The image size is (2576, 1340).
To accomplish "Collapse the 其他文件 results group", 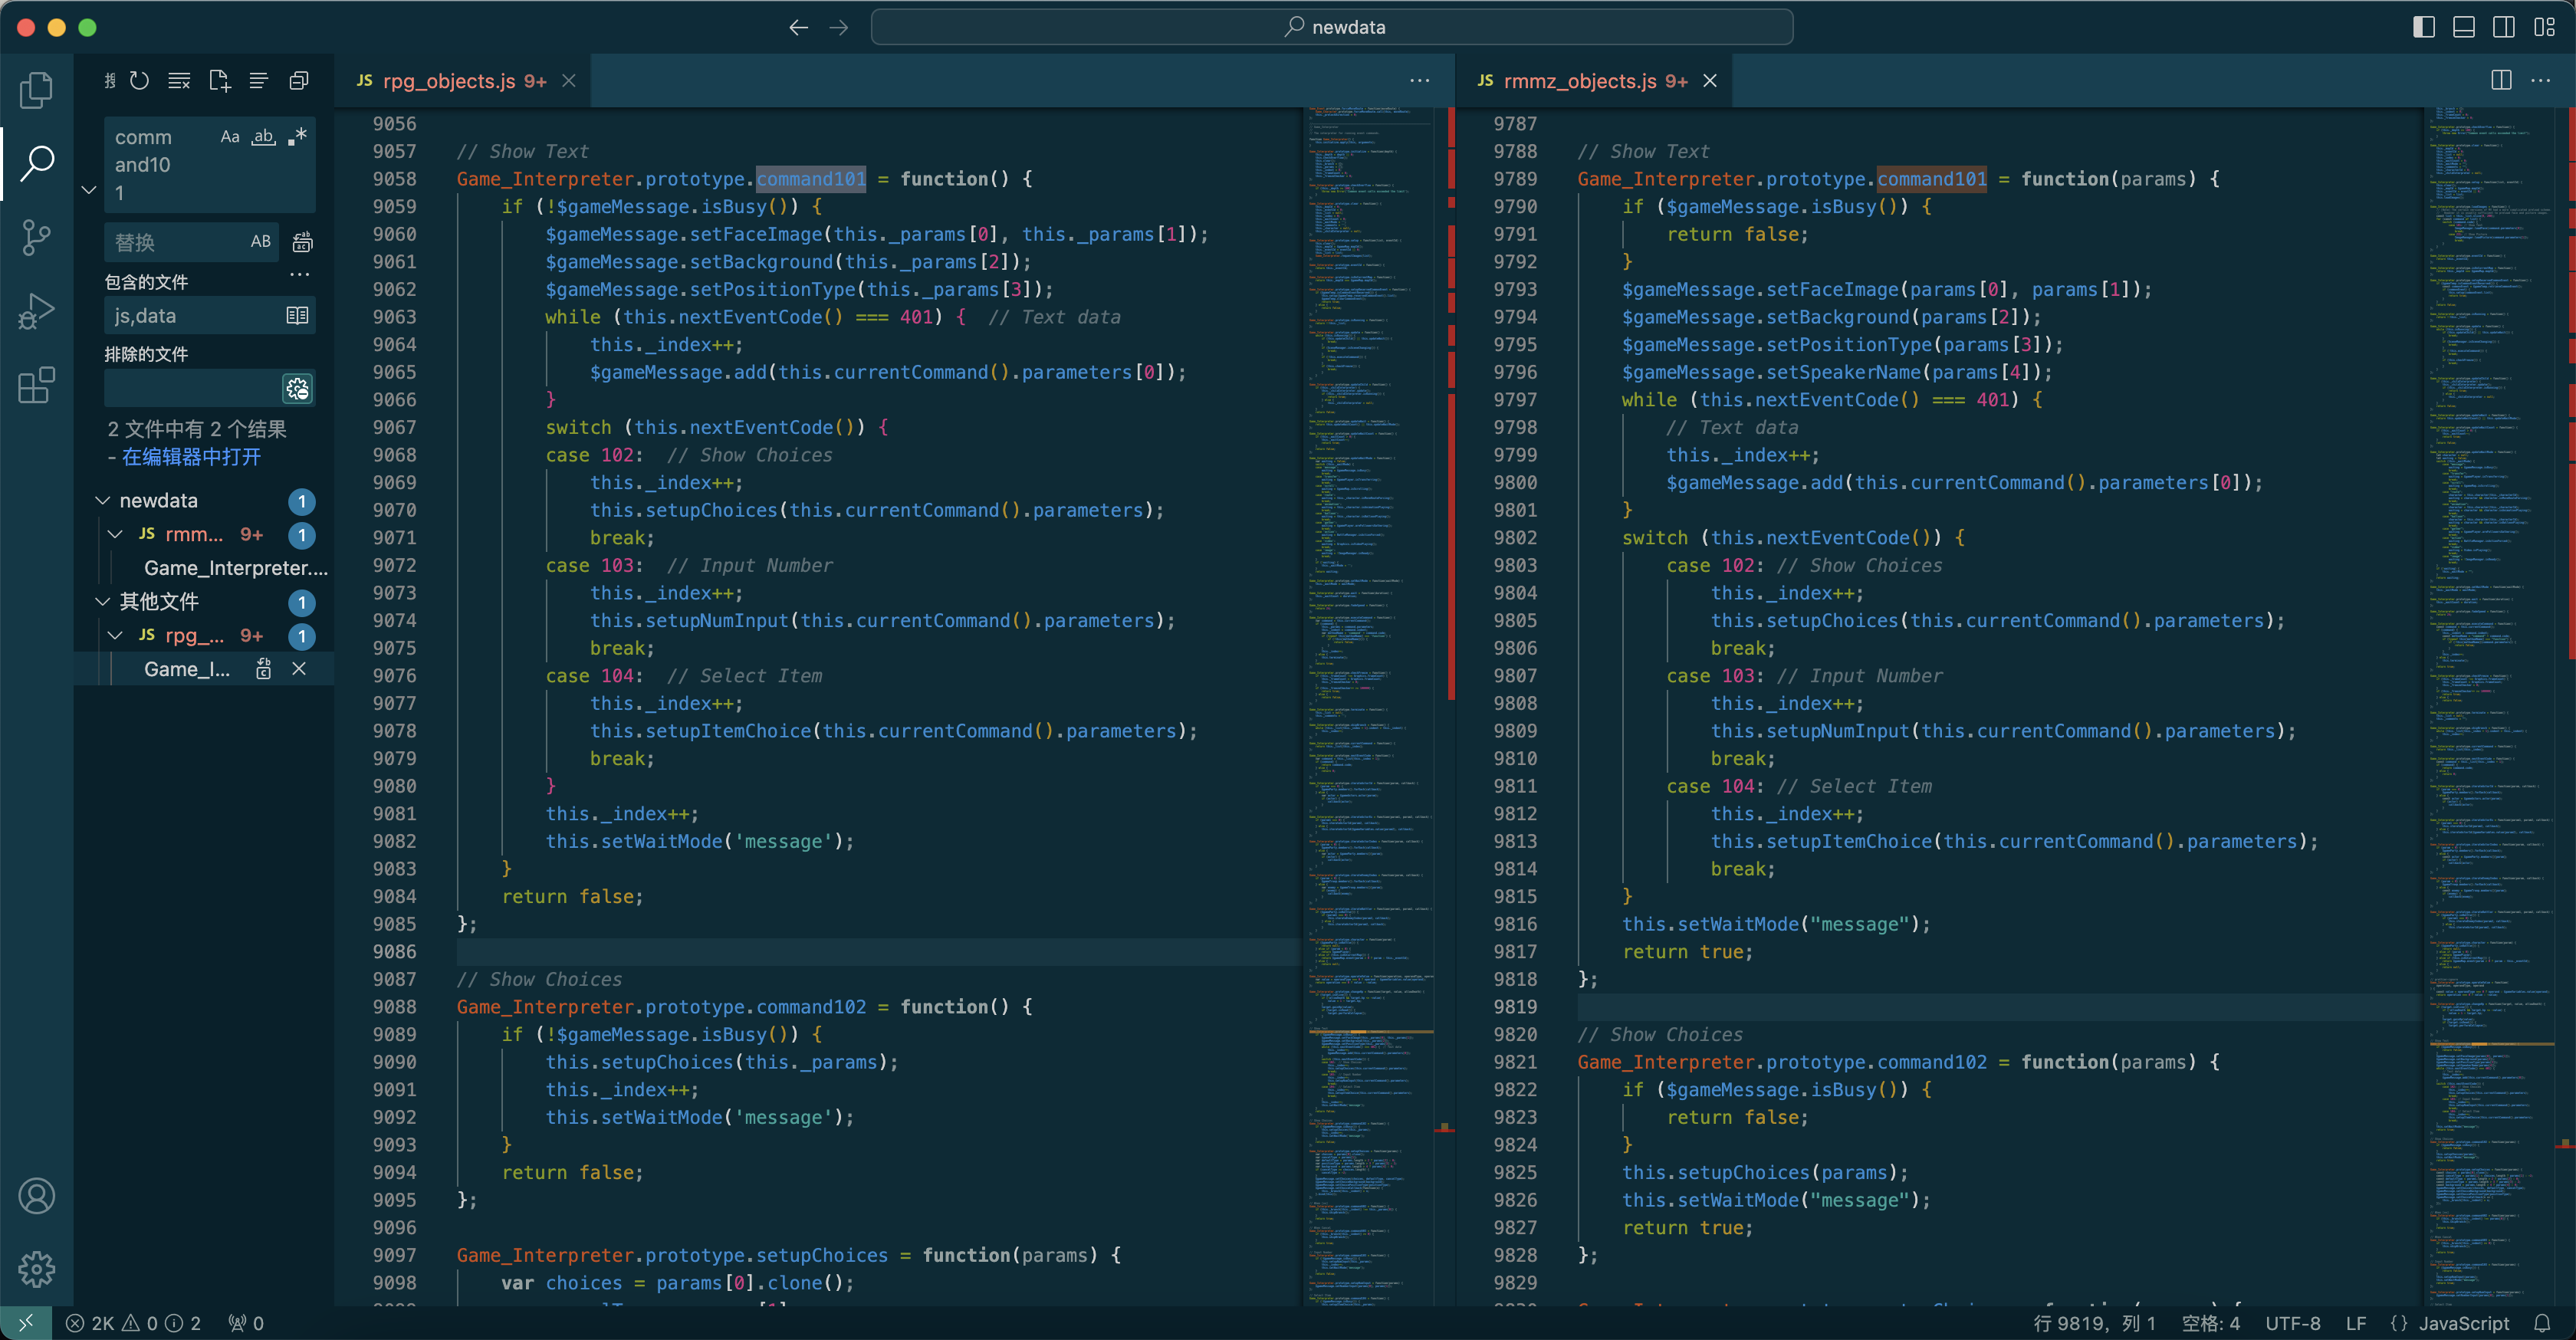I will (102, 601).
